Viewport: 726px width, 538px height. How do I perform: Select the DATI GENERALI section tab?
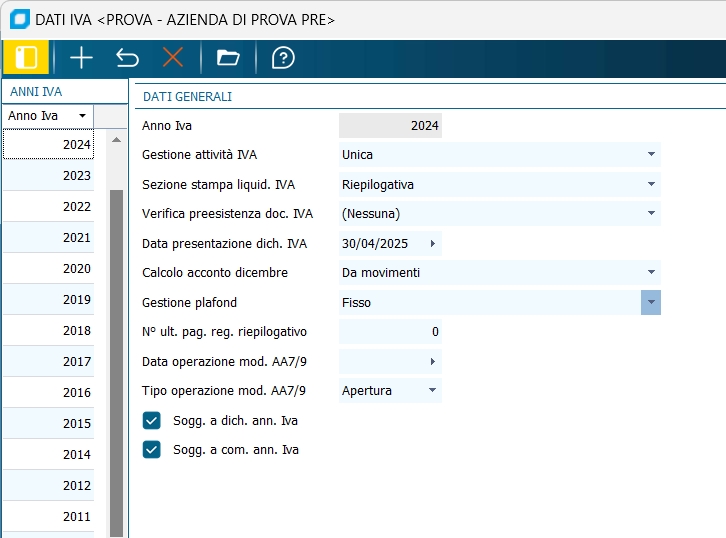pyautogui.click(x=188, y=97)
